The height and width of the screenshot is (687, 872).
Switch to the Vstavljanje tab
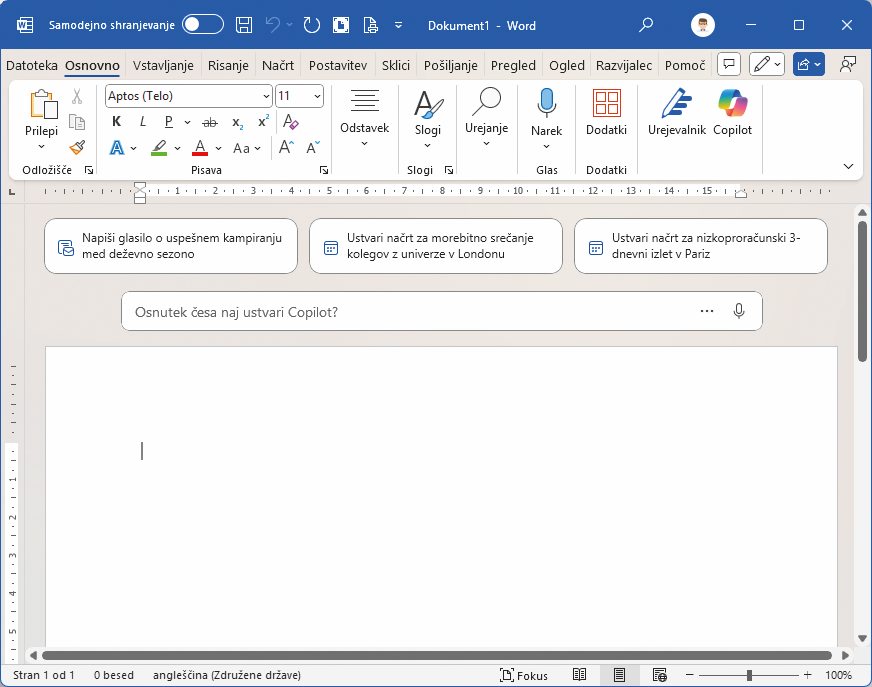tap(163, 65)
